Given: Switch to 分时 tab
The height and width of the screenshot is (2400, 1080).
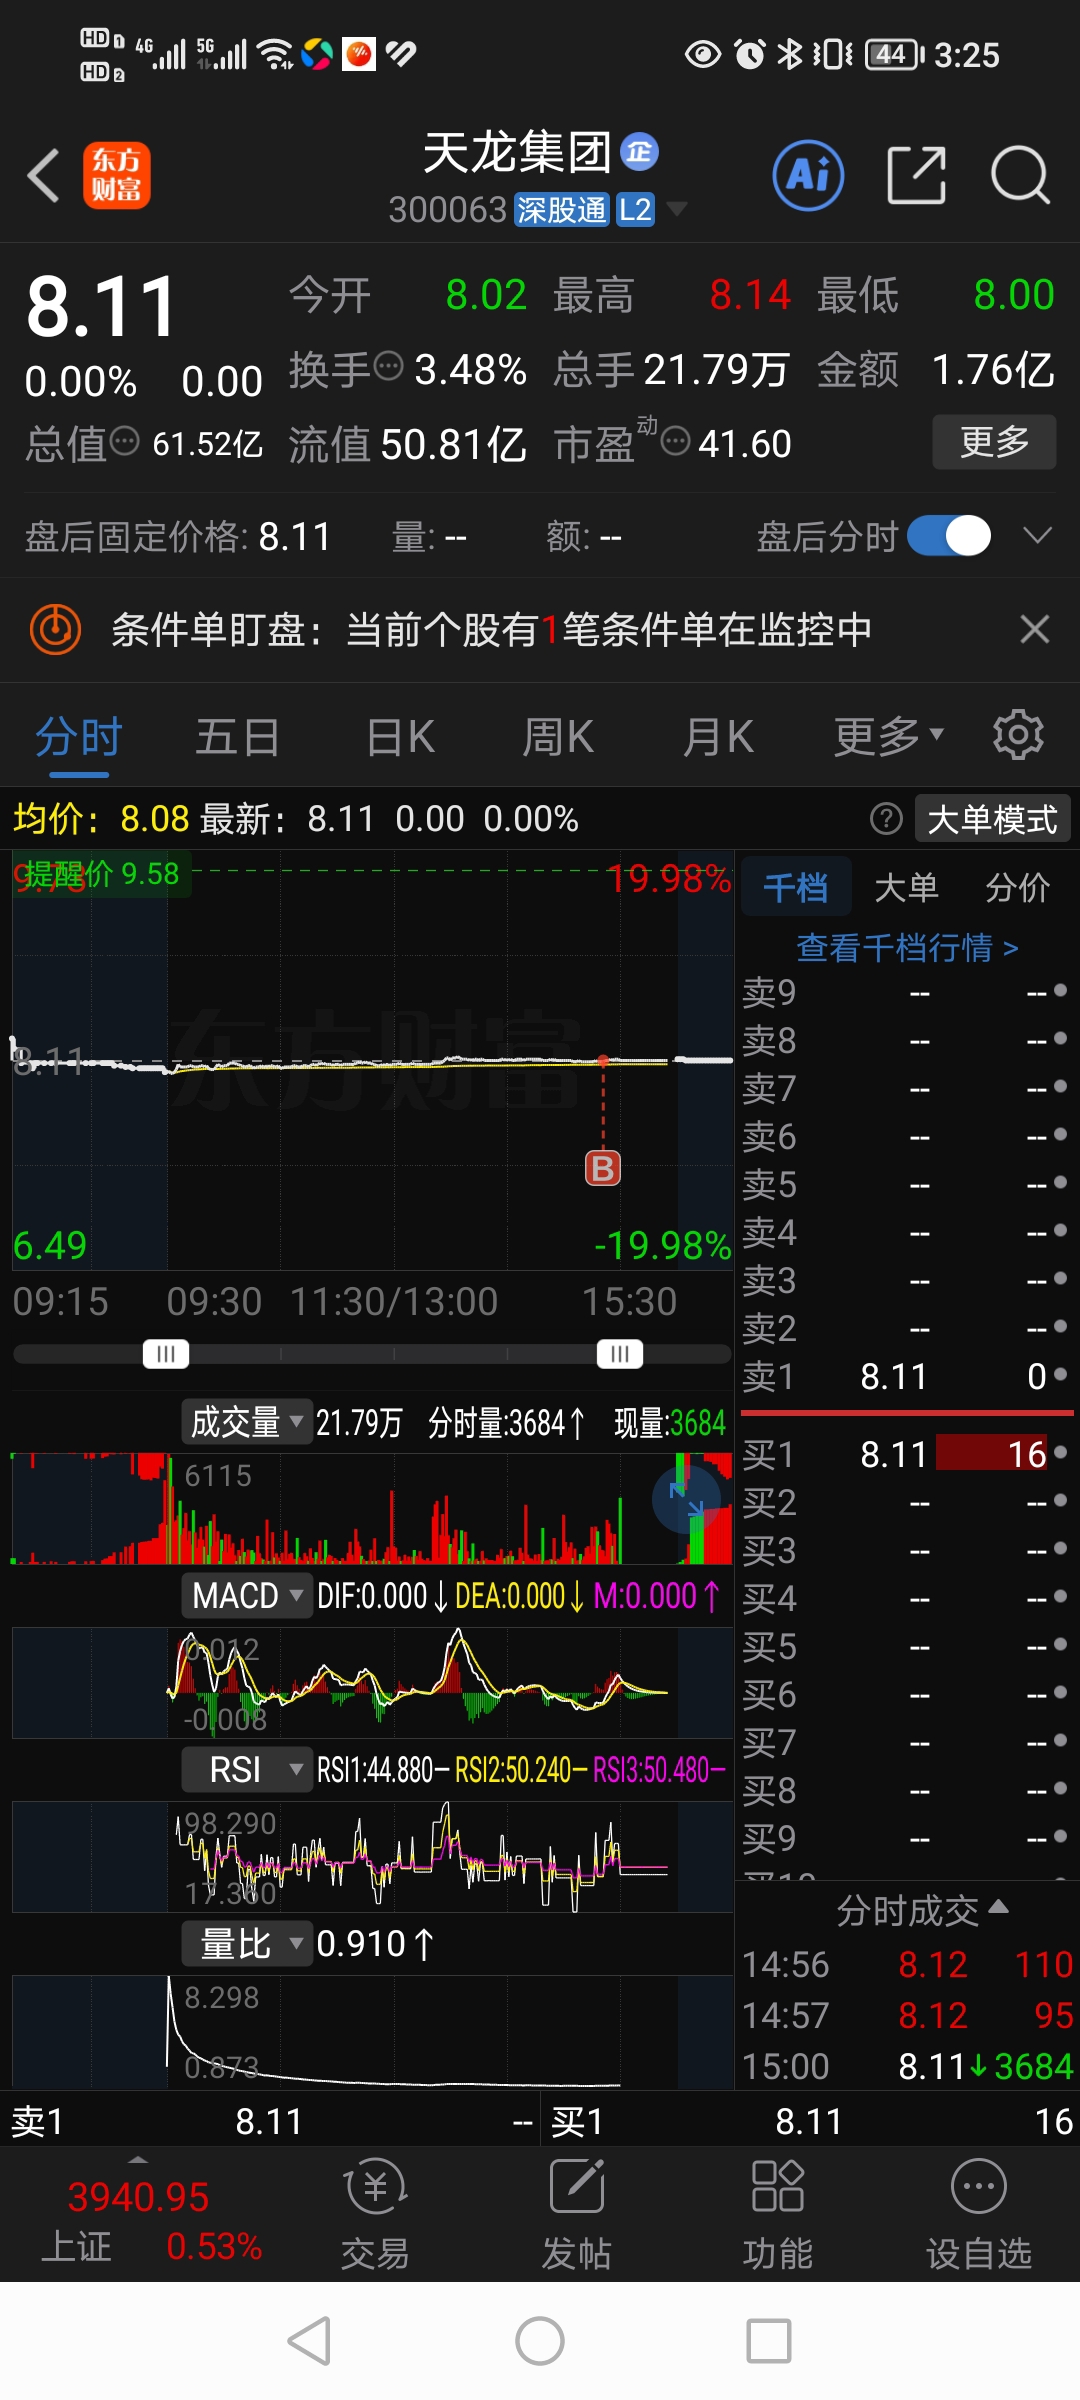Looking at the screenshot, I should tap(78, 737).
